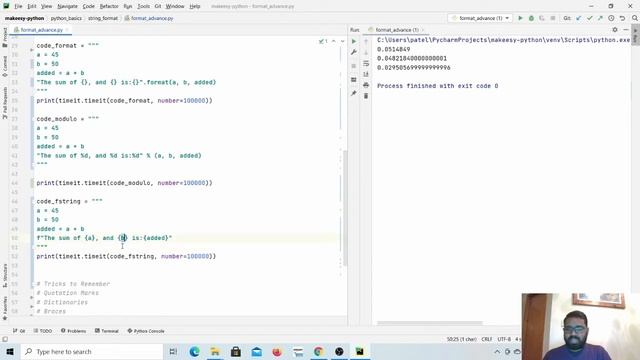
Task: Open the Git menu
Action: [158, 7]
